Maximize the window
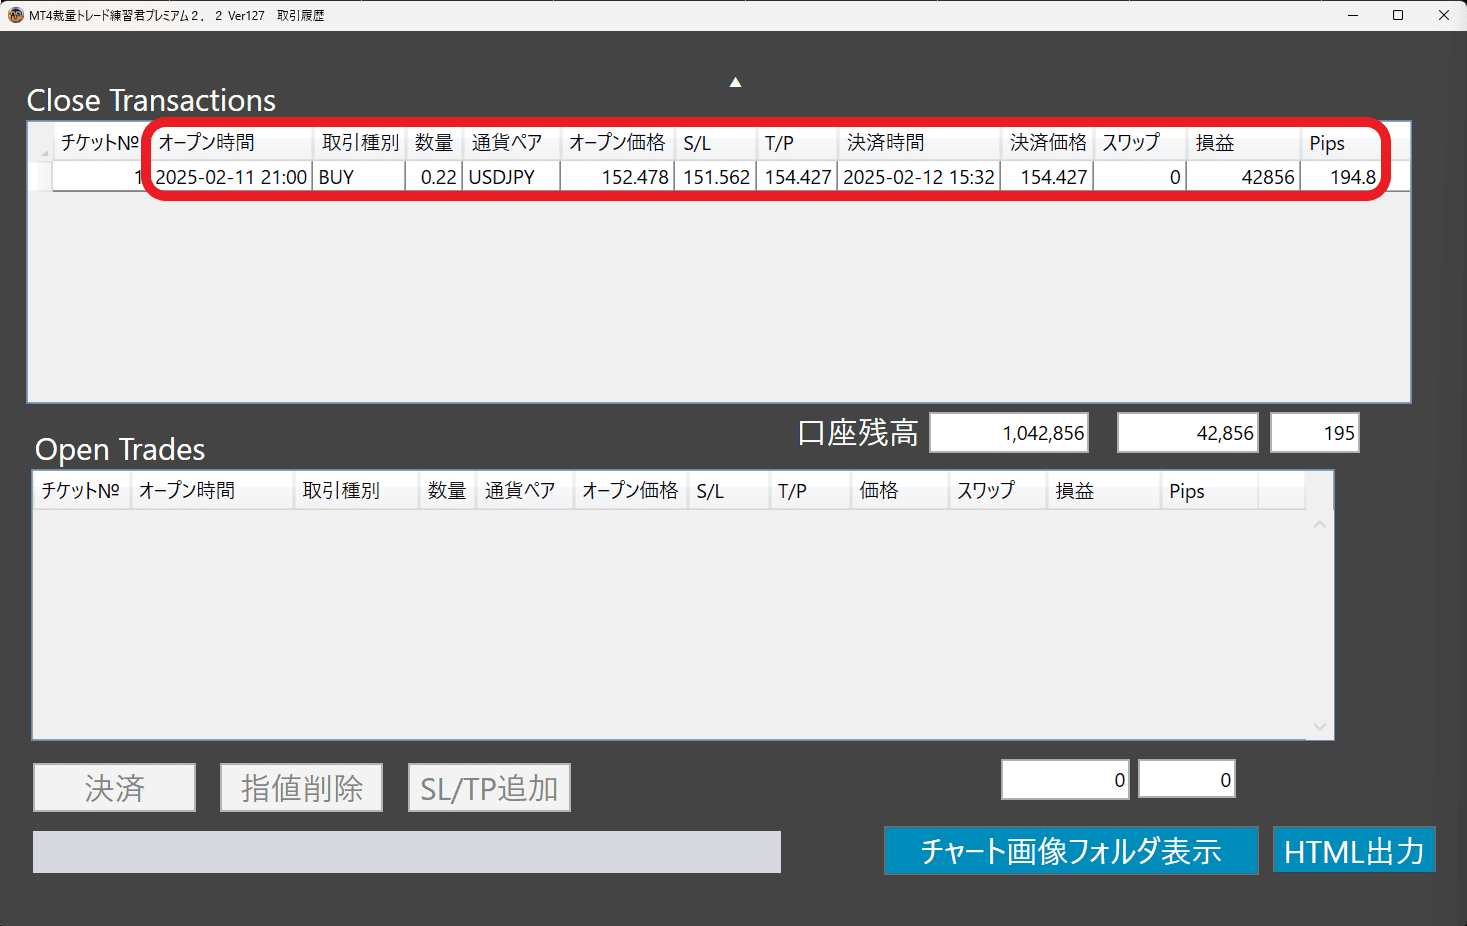 (x=1397, y=15)
